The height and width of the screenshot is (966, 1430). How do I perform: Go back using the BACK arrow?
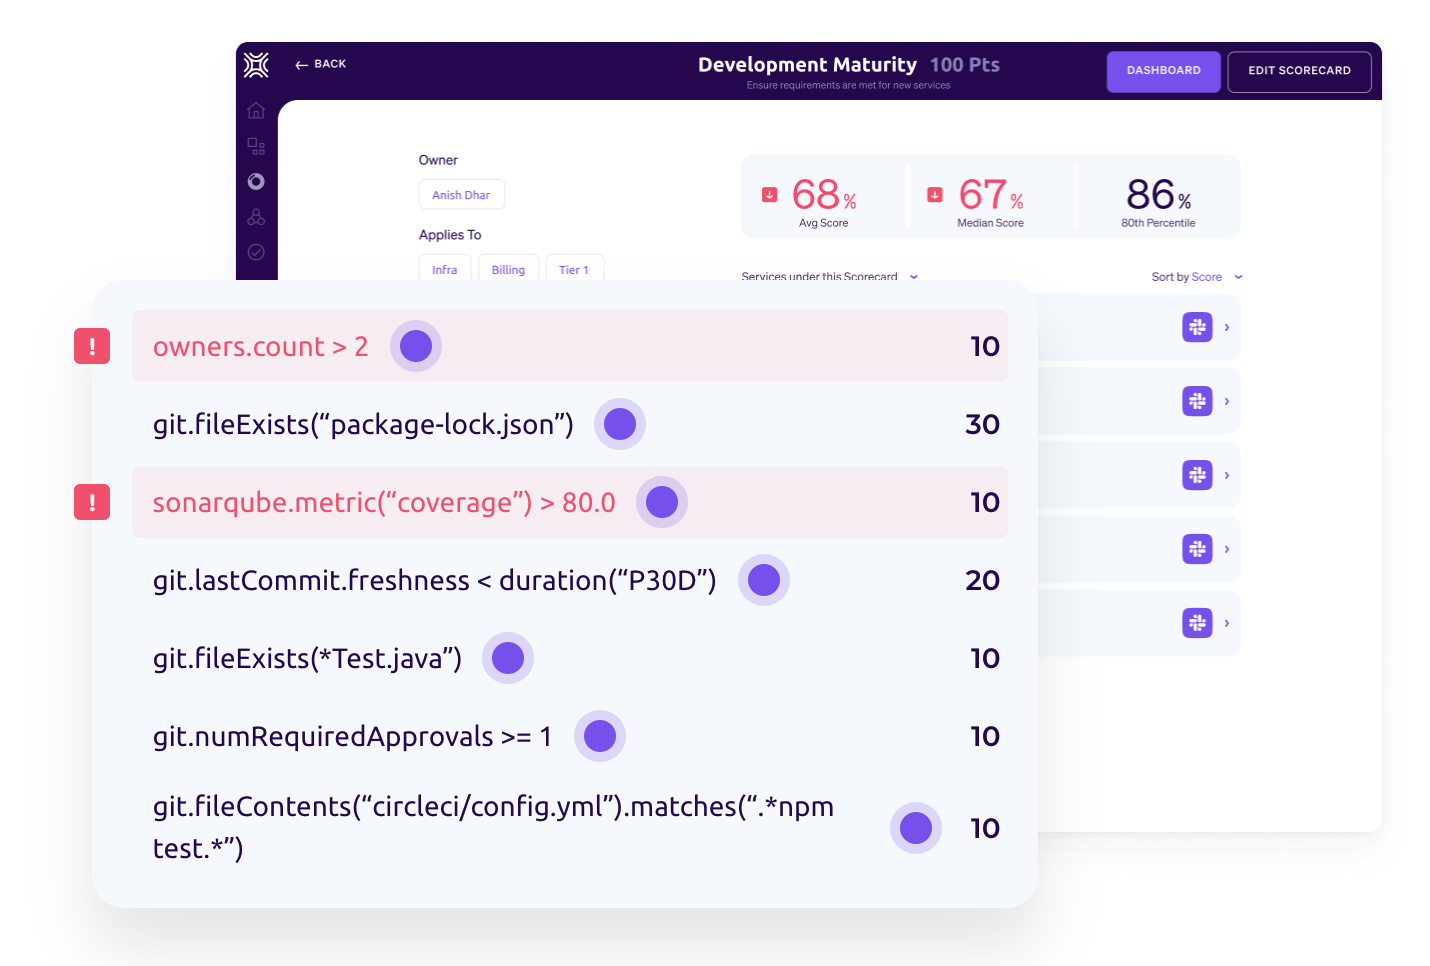tap(320, 64)
